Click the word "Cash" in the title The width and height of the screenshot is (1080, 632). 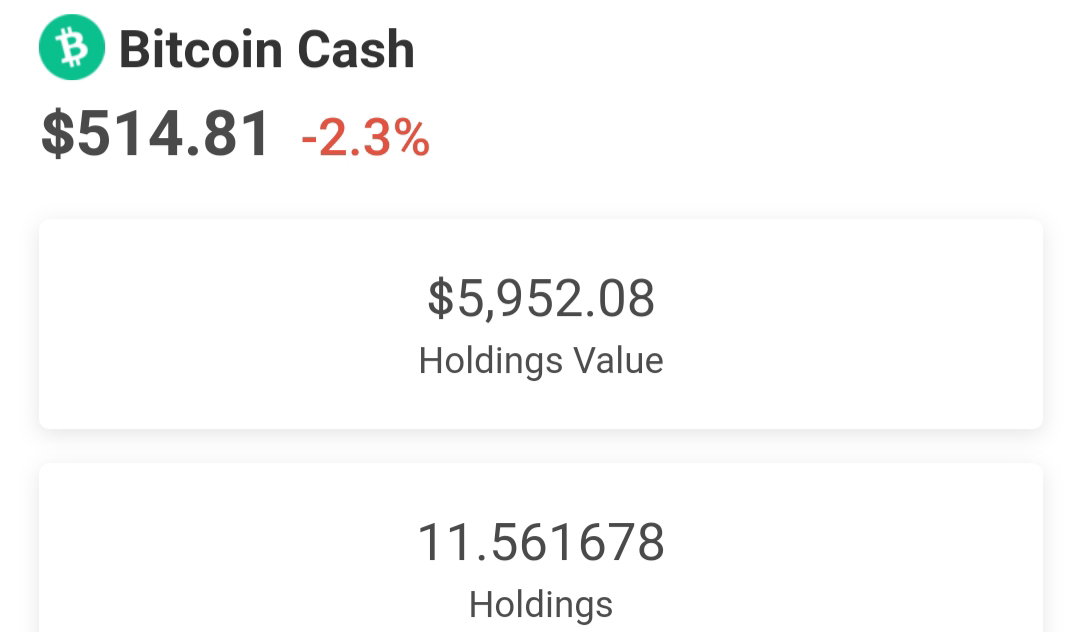(x=356, y=50)
